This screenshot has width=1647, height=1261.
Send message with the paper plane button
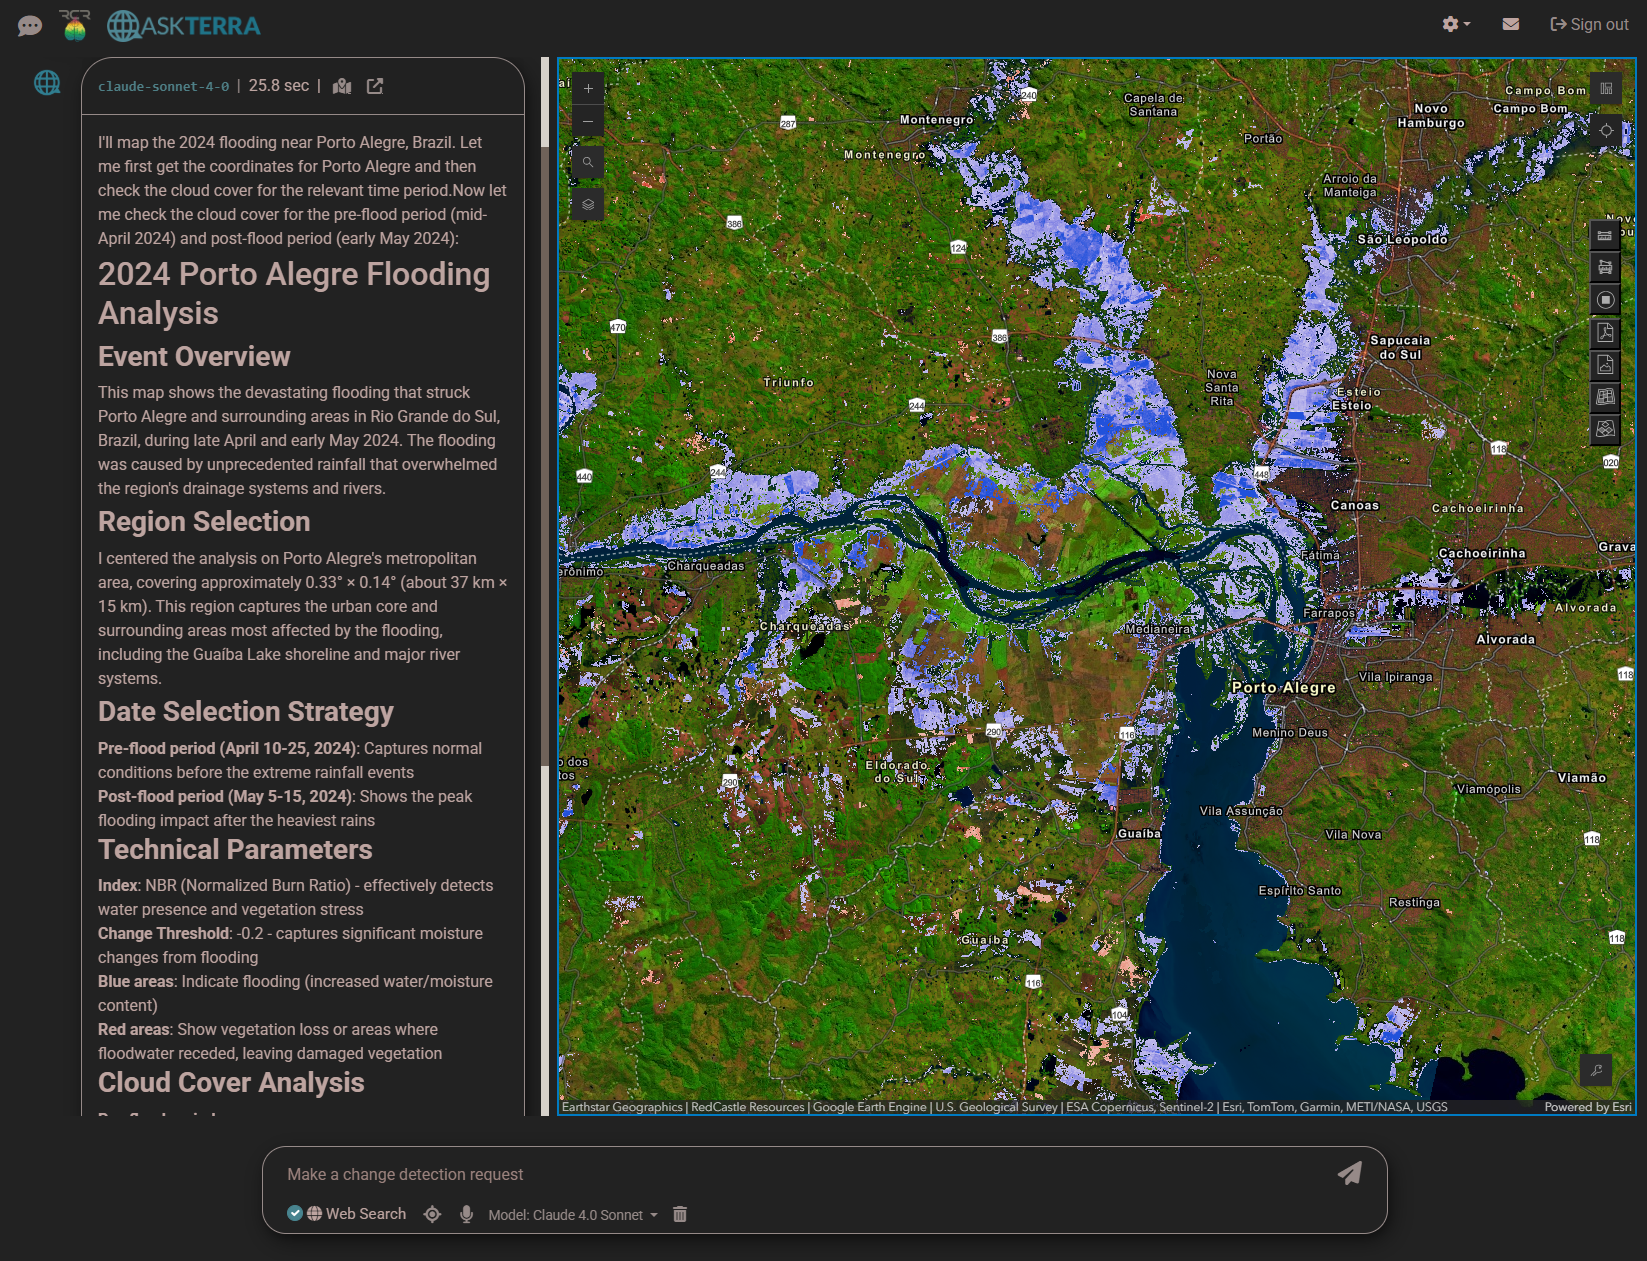click(x=1350, y=1174)
